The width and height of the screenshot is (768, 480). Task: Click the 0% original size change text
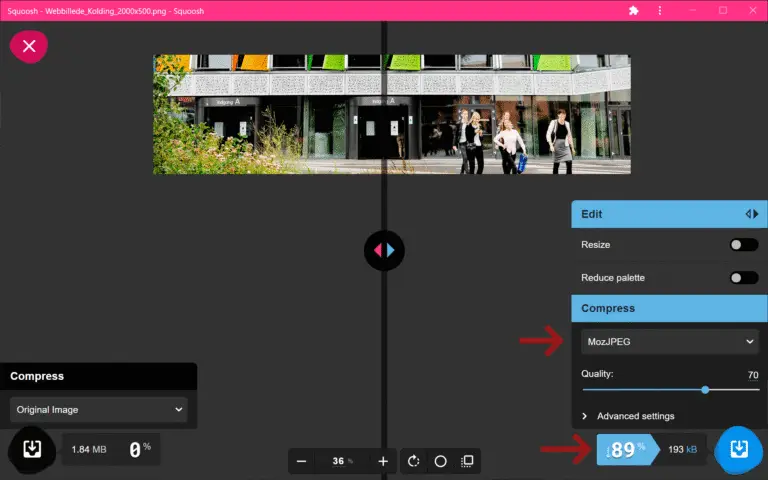(x=140, y=449)
